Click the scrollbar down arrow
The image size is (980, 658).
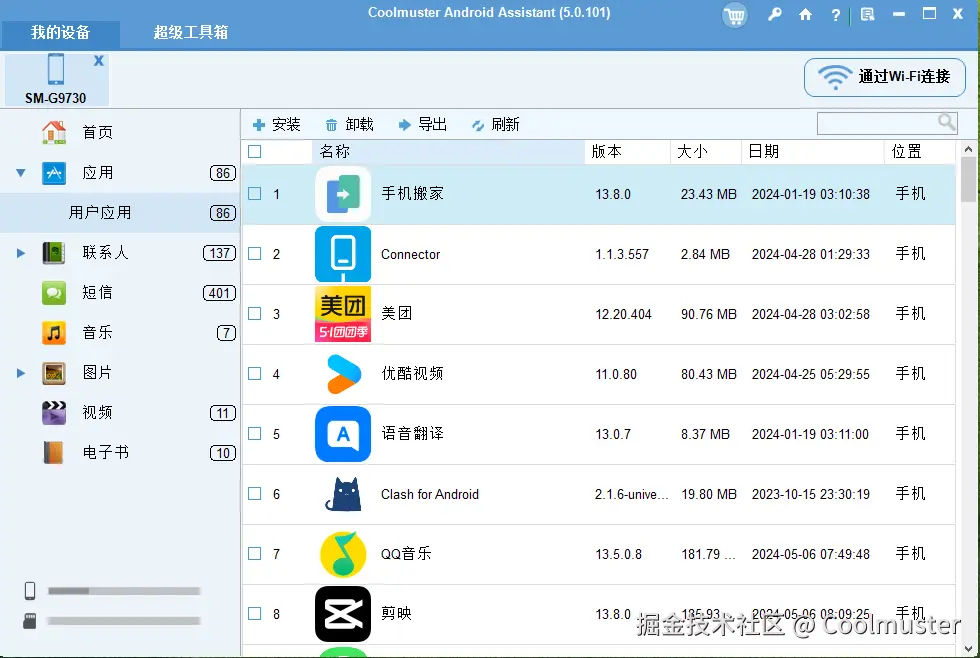pyautogui.click(x=968, y=649)
